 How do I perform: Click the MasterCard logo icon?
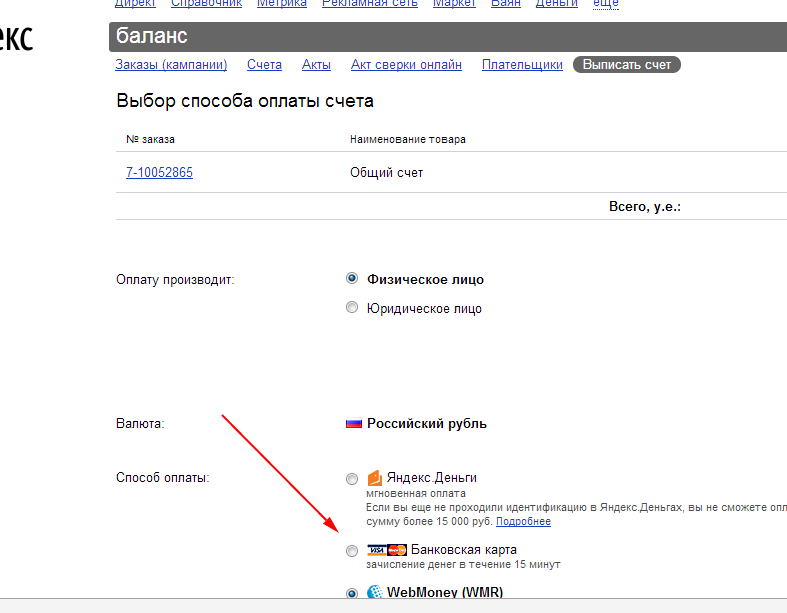point(397,550)
